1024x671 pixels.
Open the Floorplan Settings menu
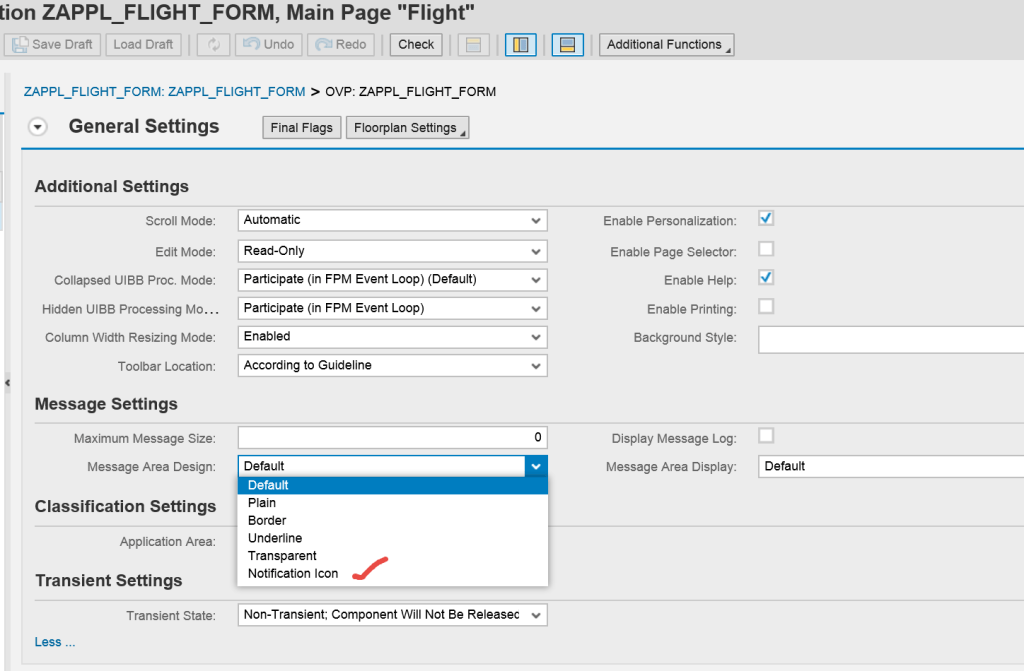point(408,127)
